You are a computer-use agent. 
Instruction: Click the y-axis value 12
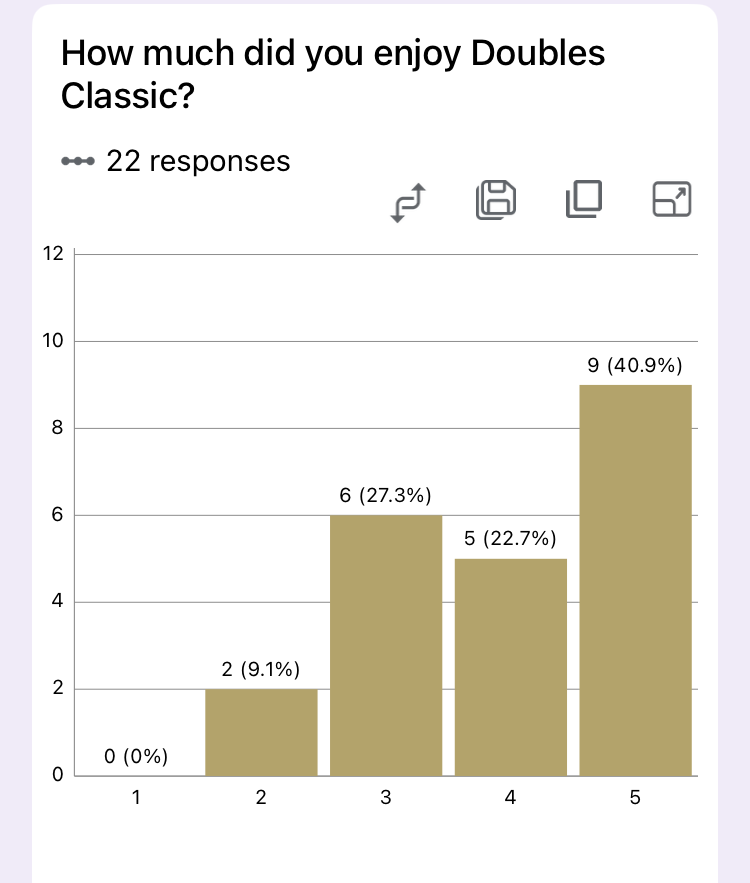tap(53, 254)
